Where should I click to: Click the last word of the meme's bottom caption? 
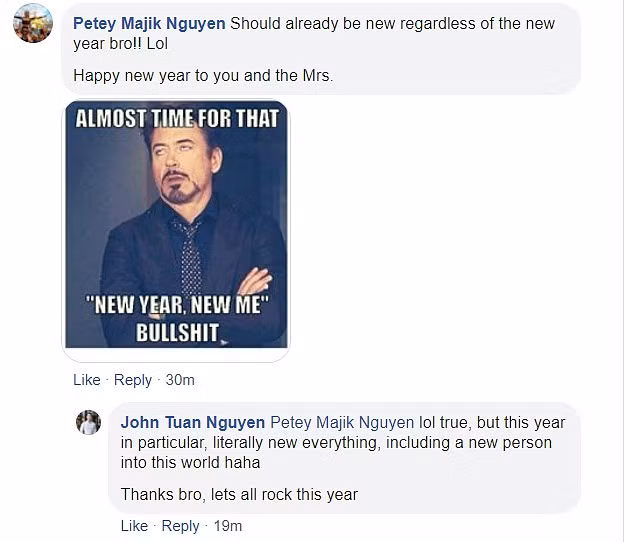coord(177,333)
